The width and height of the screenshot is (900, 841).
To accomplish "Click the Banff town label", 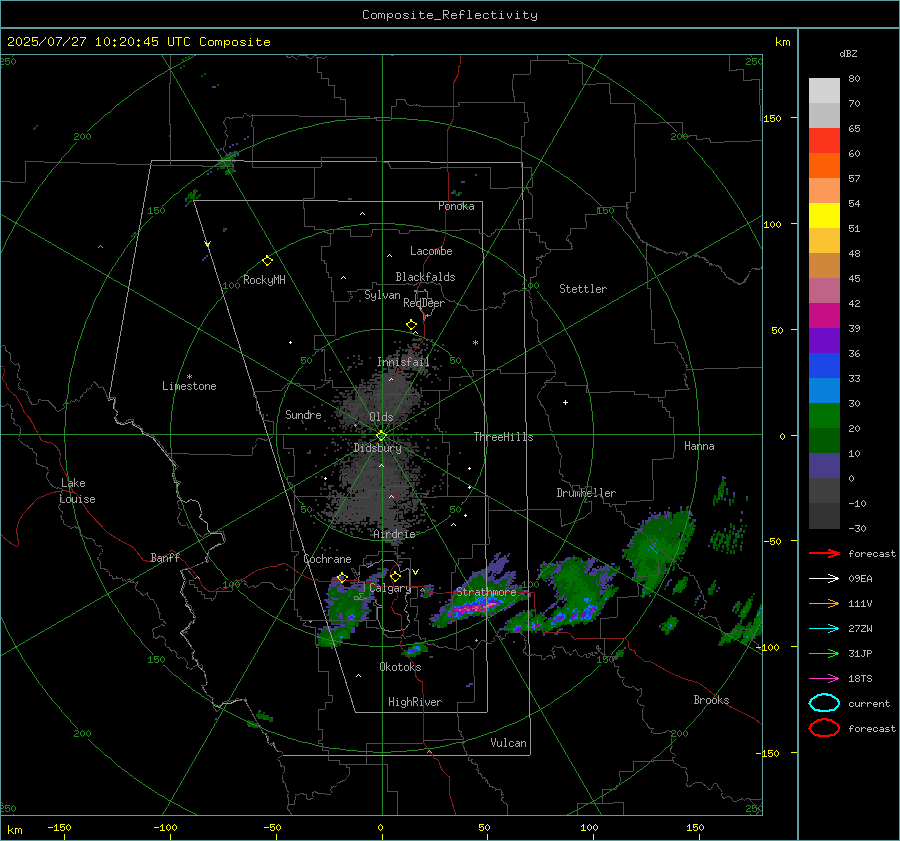I will coord(165,558).
